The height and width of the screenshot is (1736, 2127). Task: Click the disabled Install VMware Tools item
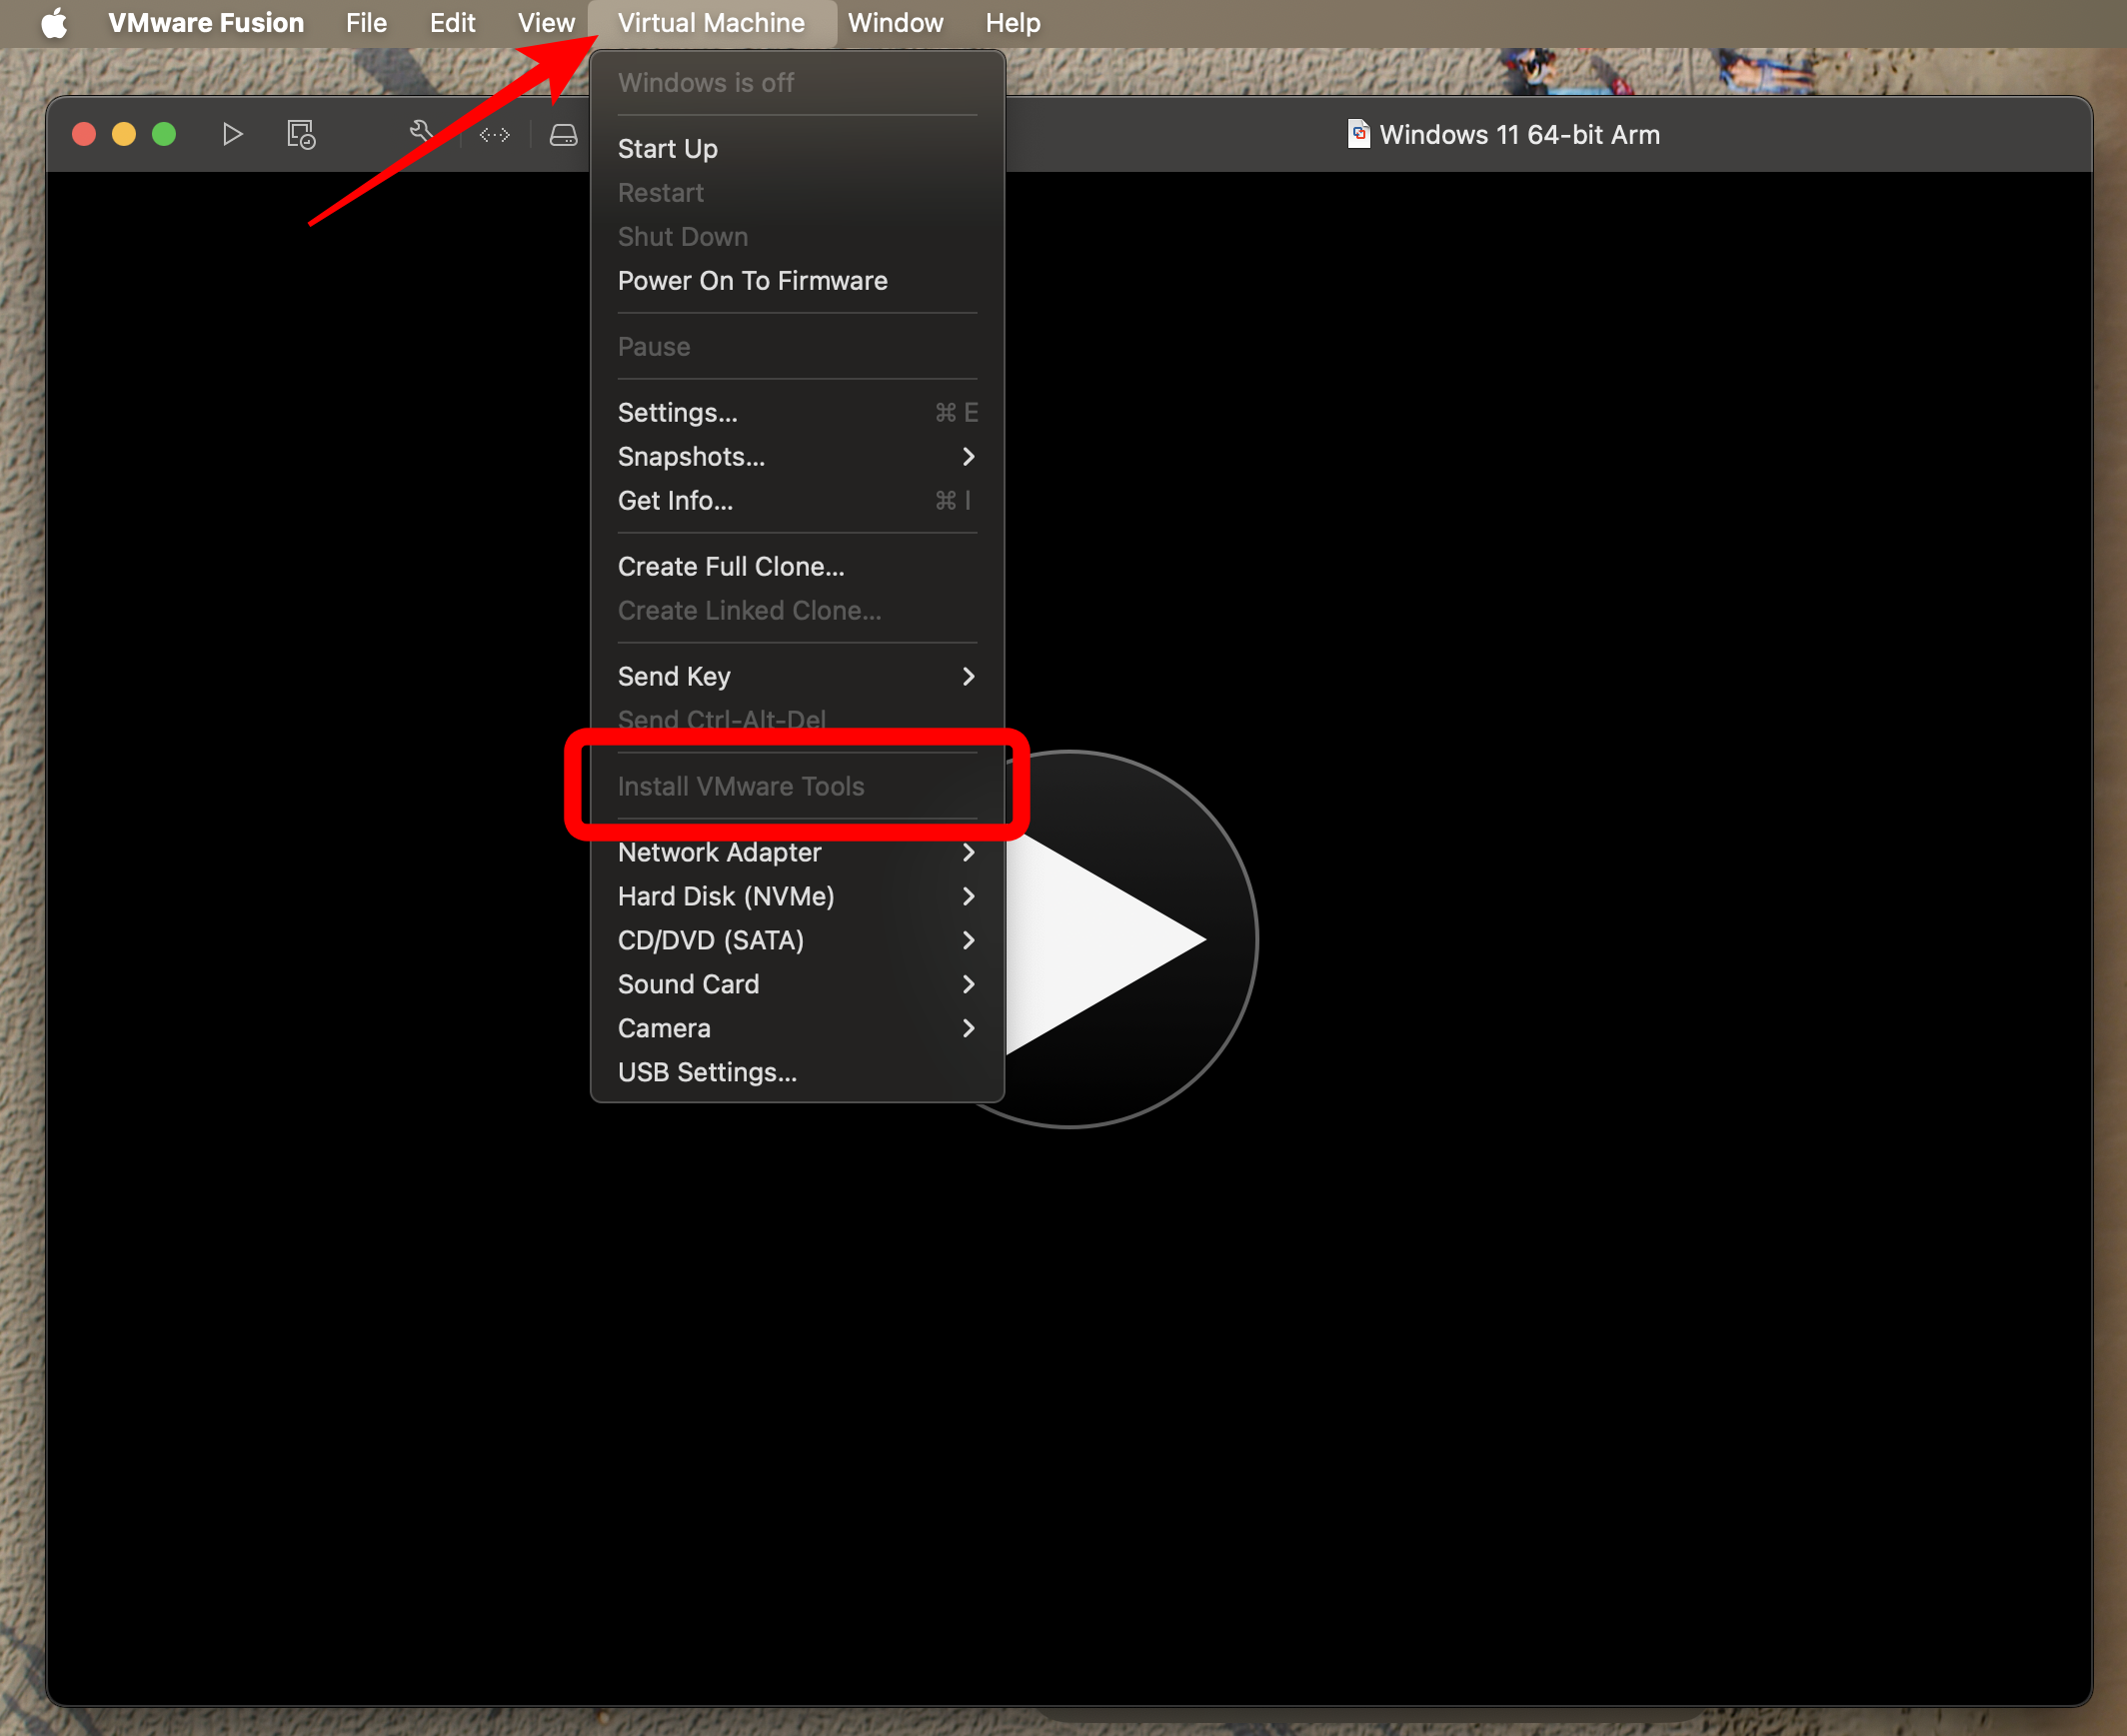[x=797, y=786]
